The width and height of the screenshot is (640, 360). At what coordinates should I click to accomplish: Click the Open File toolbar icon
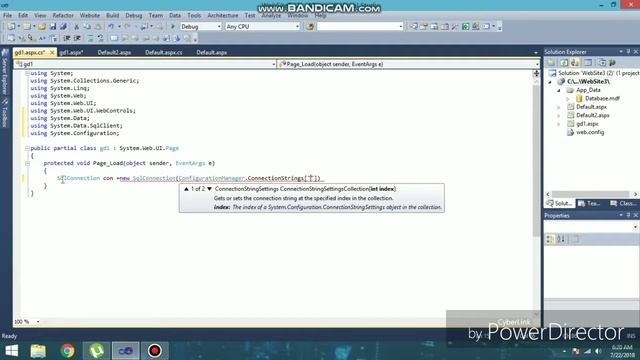coord(42,27)
